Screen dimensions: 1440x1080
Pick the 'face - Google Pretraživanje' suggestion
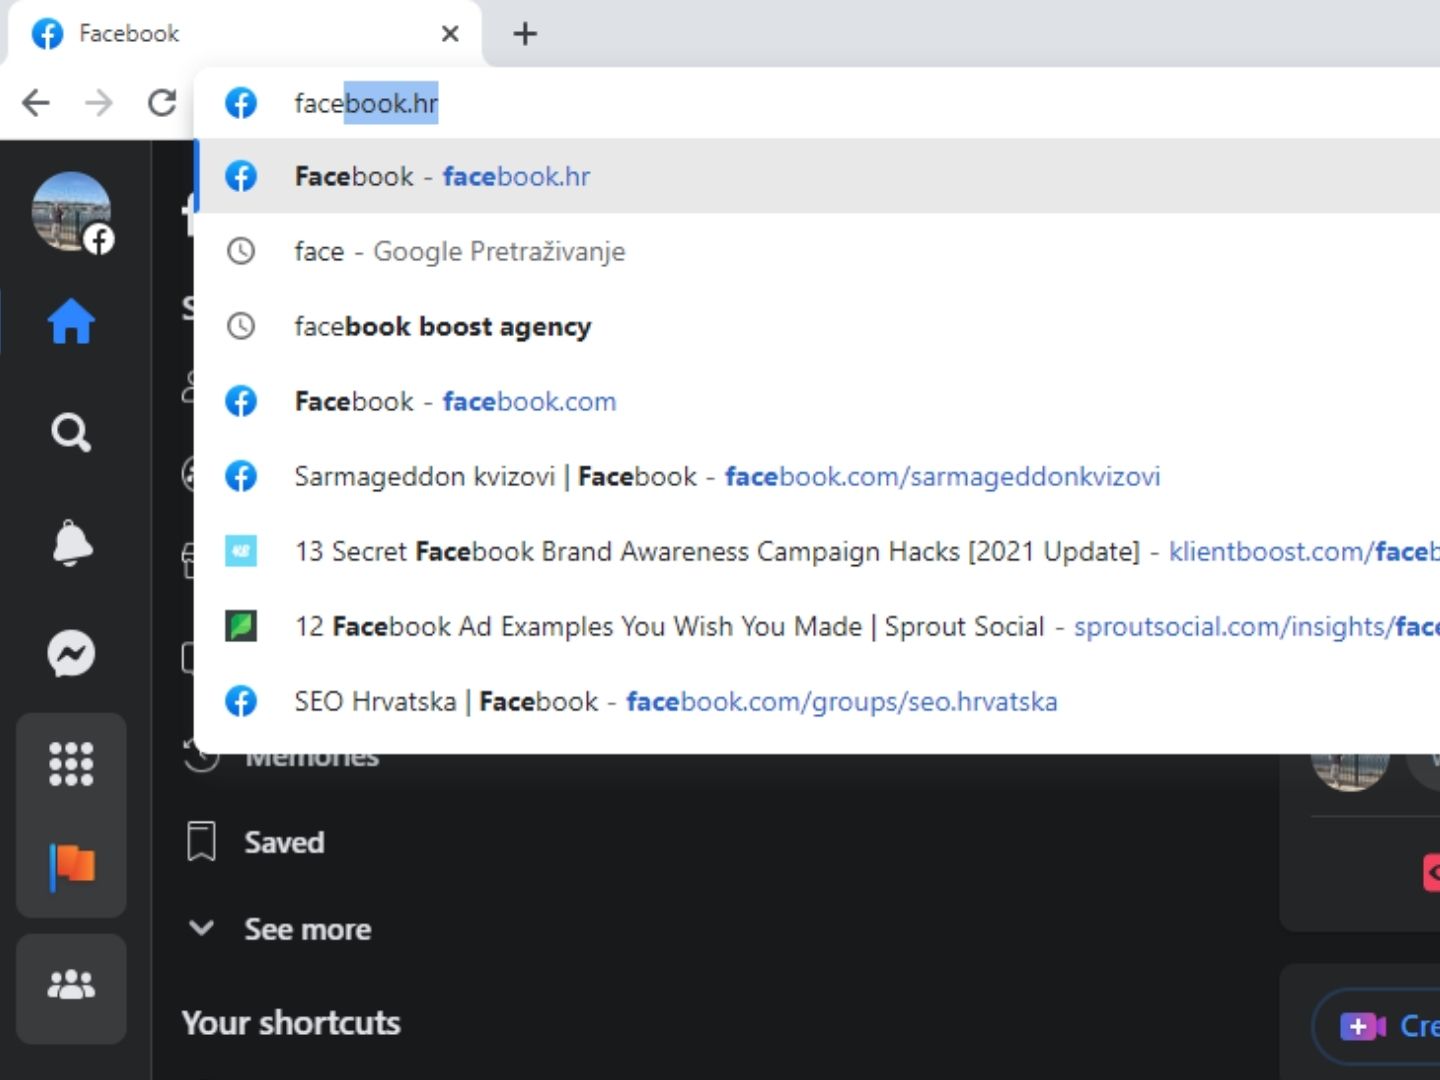coord(816,251)
